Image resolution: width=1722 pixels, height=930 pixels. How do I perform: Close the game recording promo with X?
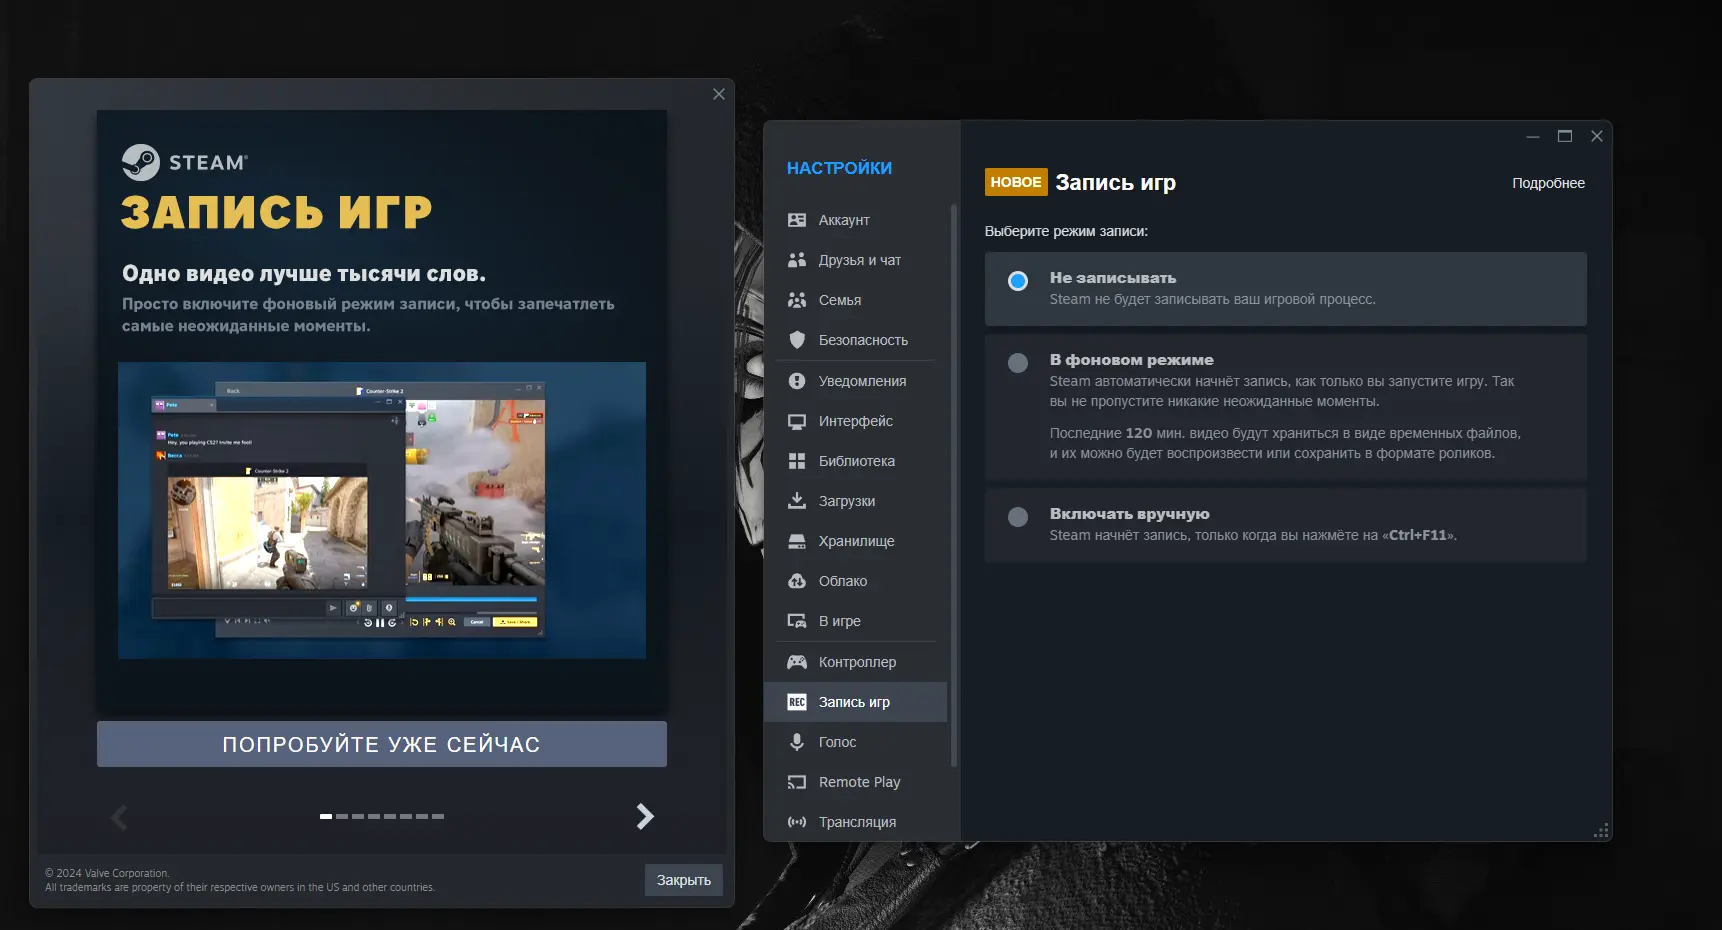click(x=719, y=94)
